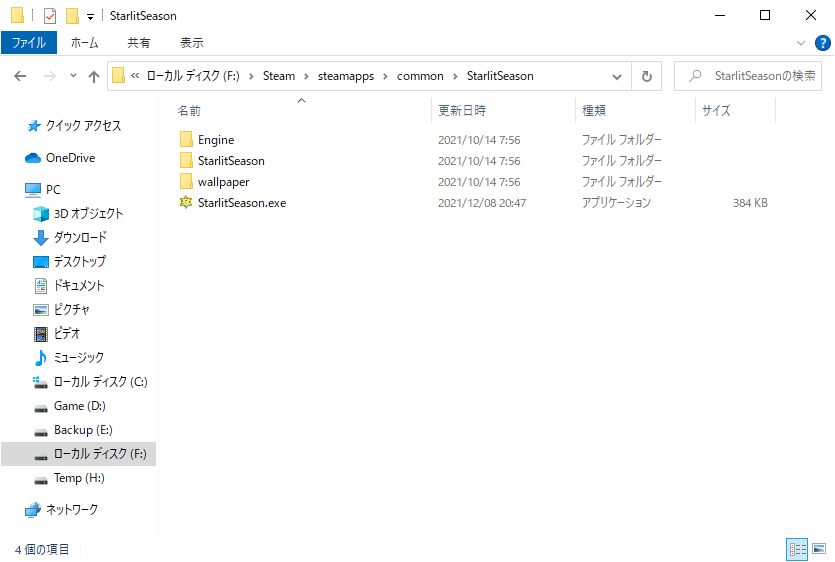The image size is (835, 562).
Task: Click the folder icon in address bar
Action: click(x=119, y=76)
